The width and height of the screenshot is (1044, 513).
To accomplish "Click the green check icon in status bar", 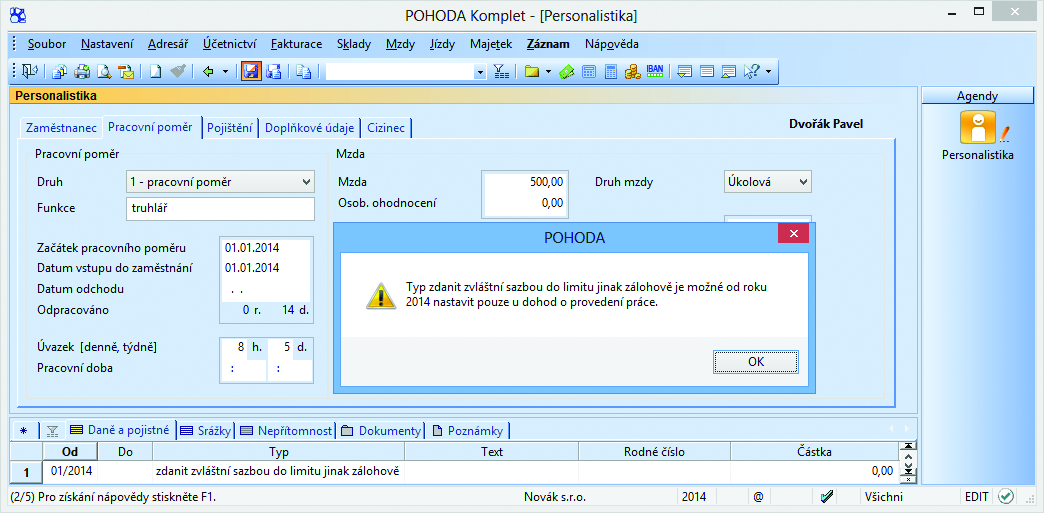I will click(1006, 496).
